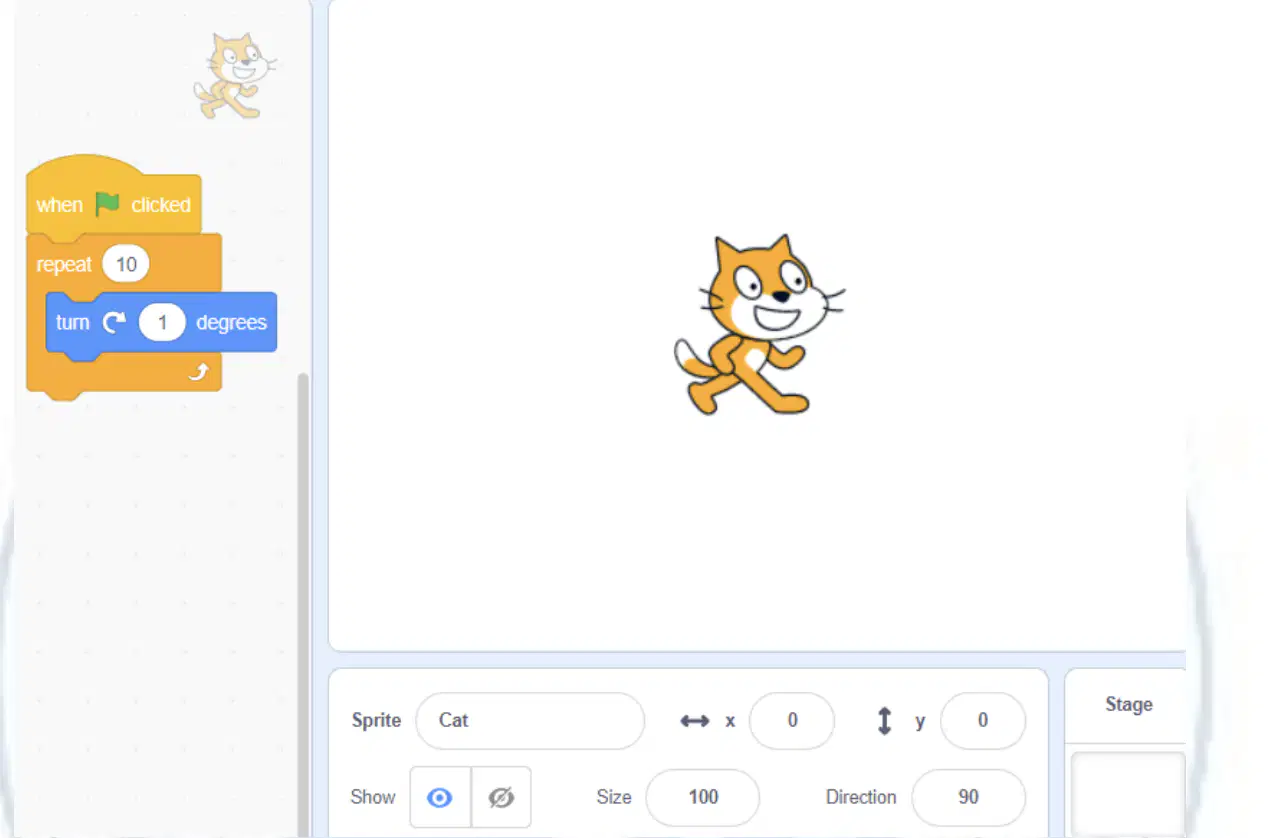Edit the turn degrees value 1
Viewport: 1274px width, 838px height.
pos(162,323)
